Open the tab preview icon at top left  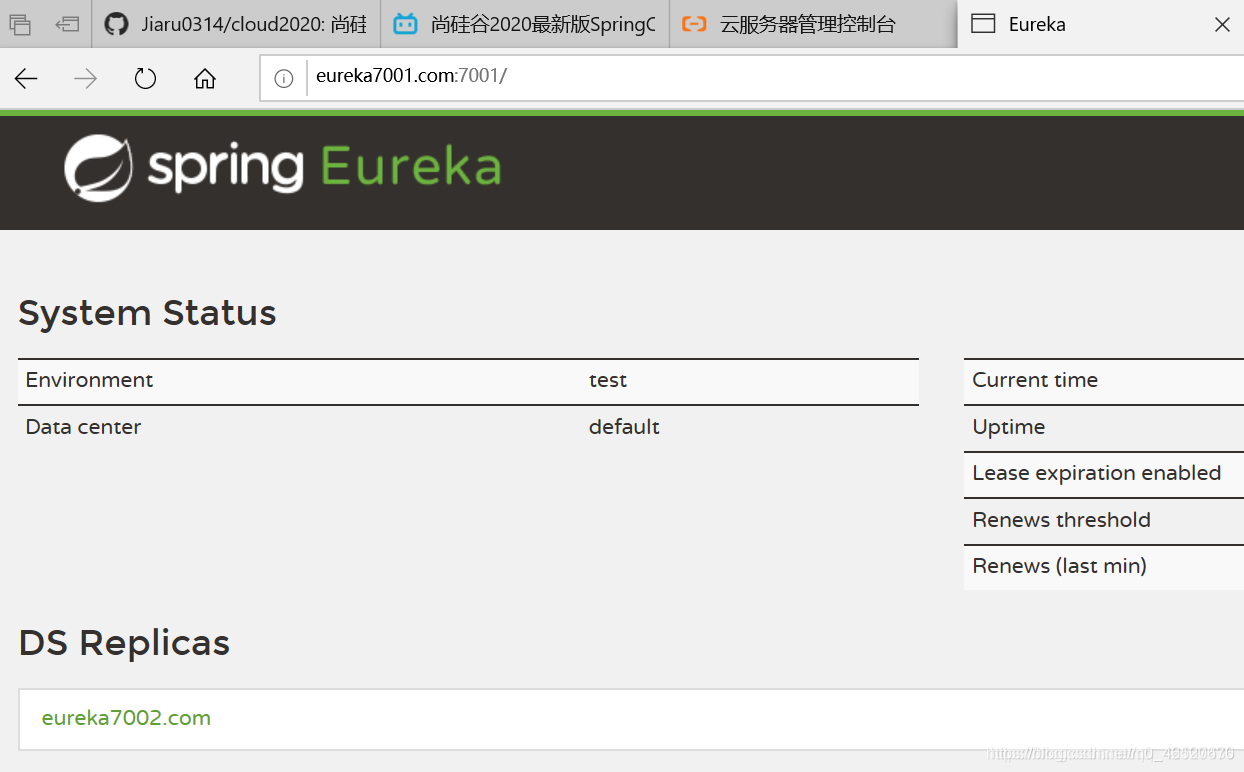pos(20,24)
